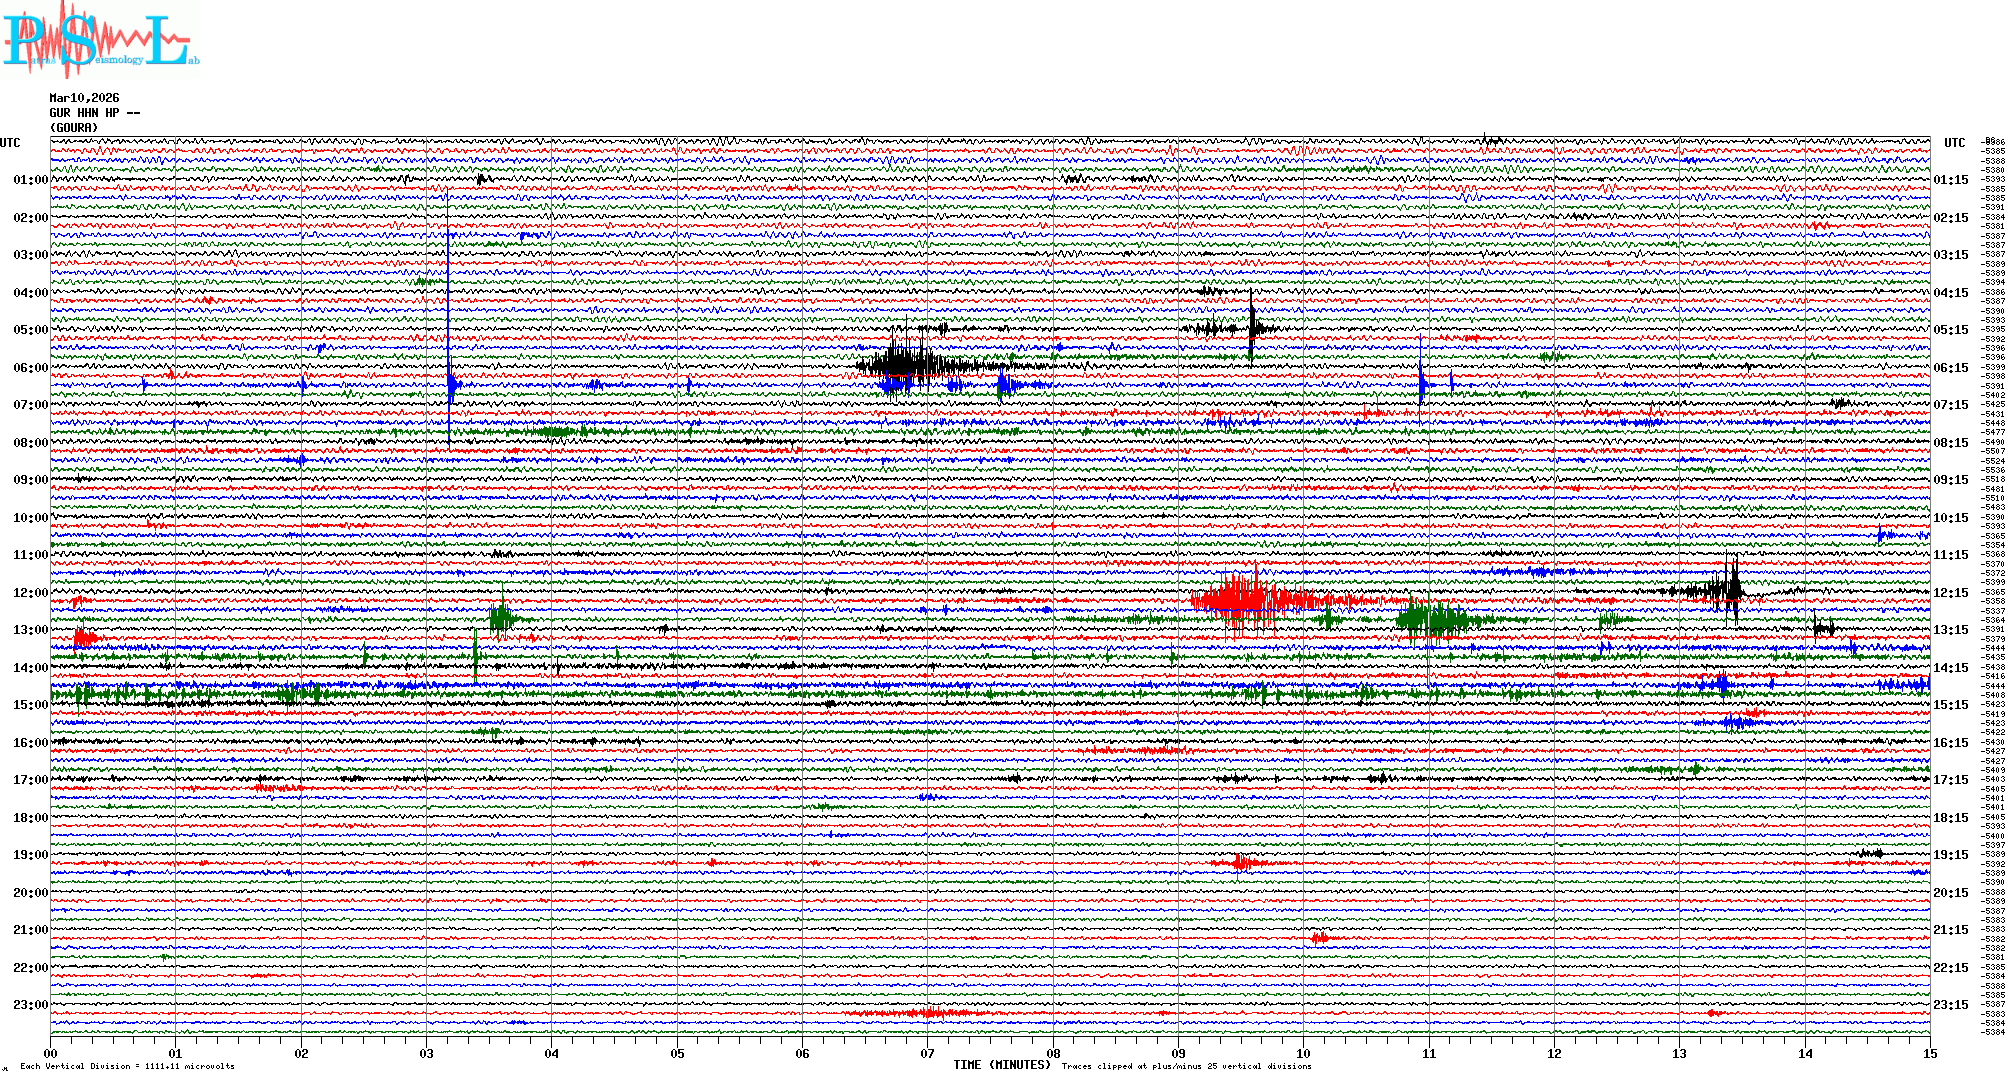
Task: Click the TIME (MINUTES) axis title
Action: (1002, 1065)
